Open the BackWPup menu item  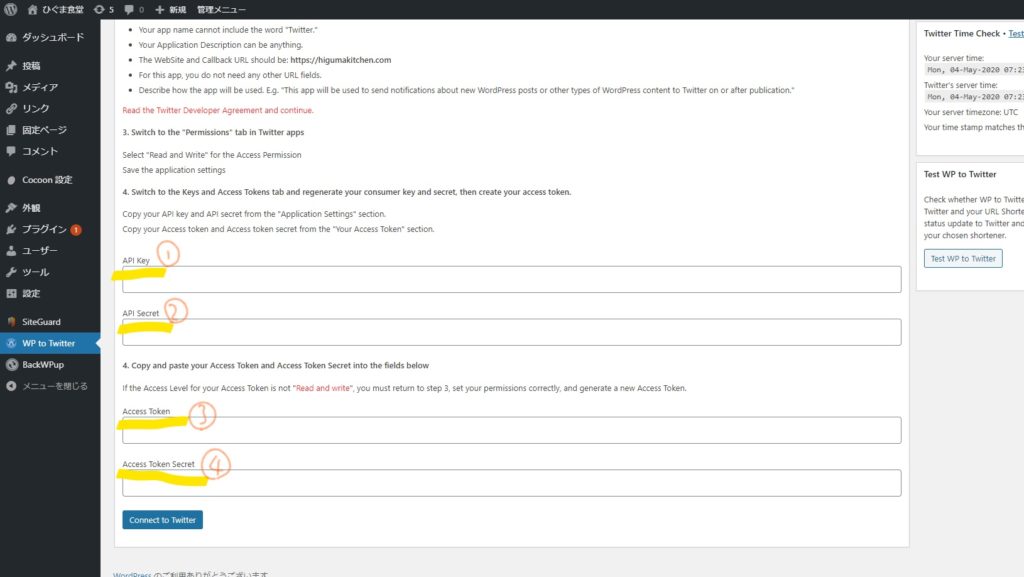pos(50,364)
